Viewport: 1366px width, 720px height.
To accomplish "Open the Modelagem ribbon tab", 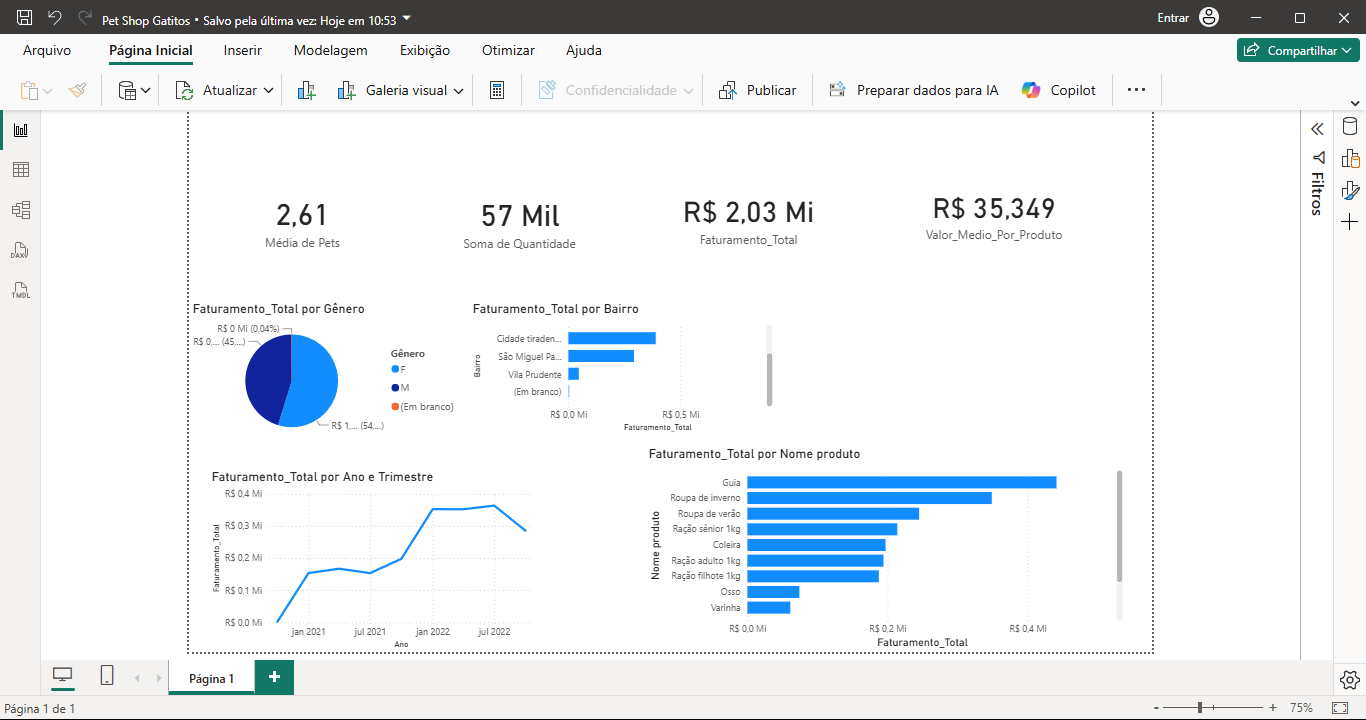I will (330, 50).
